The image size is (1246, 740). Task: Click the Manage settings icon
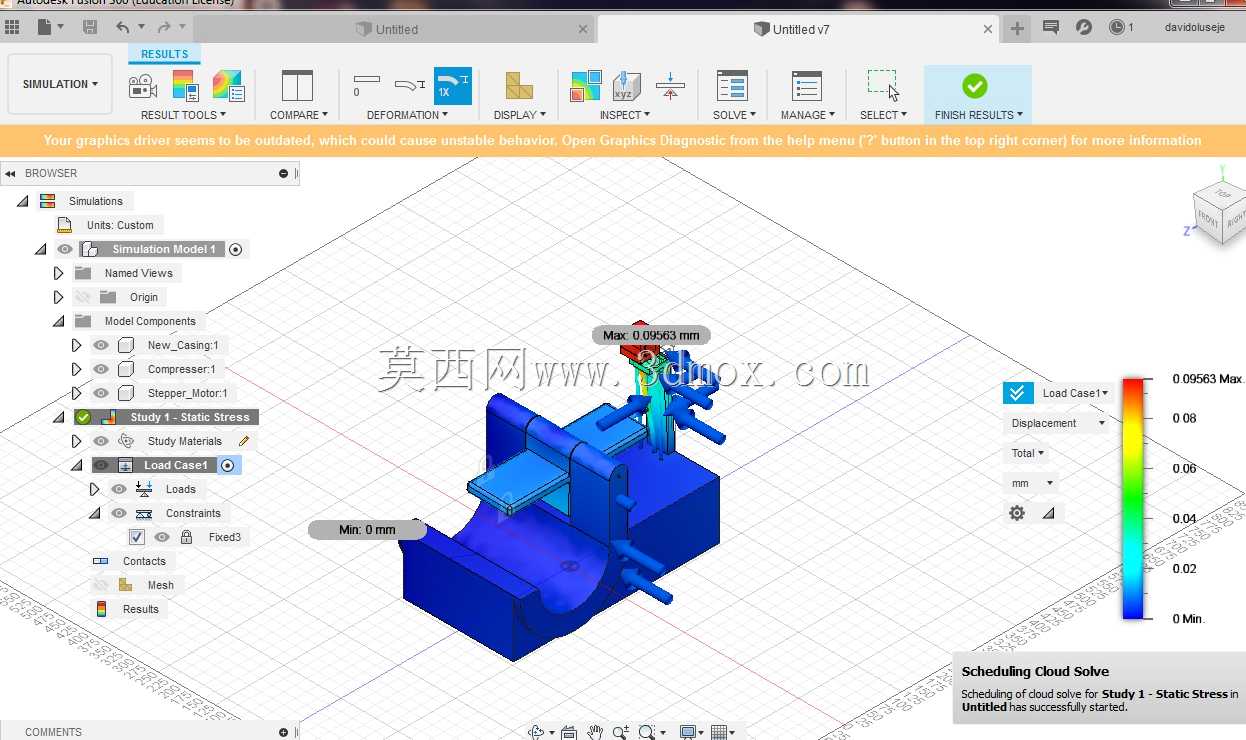806,86
